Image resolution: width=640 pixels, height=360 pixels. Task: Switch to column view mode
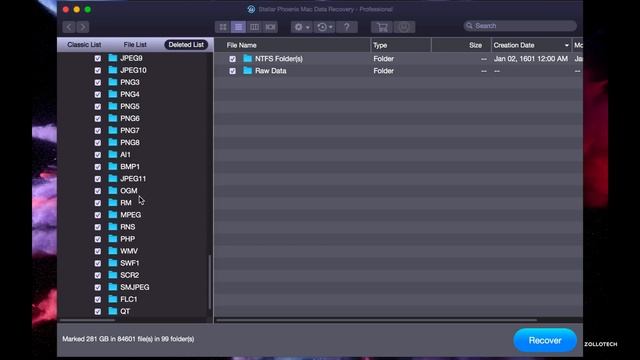click(x=254, y=27)
